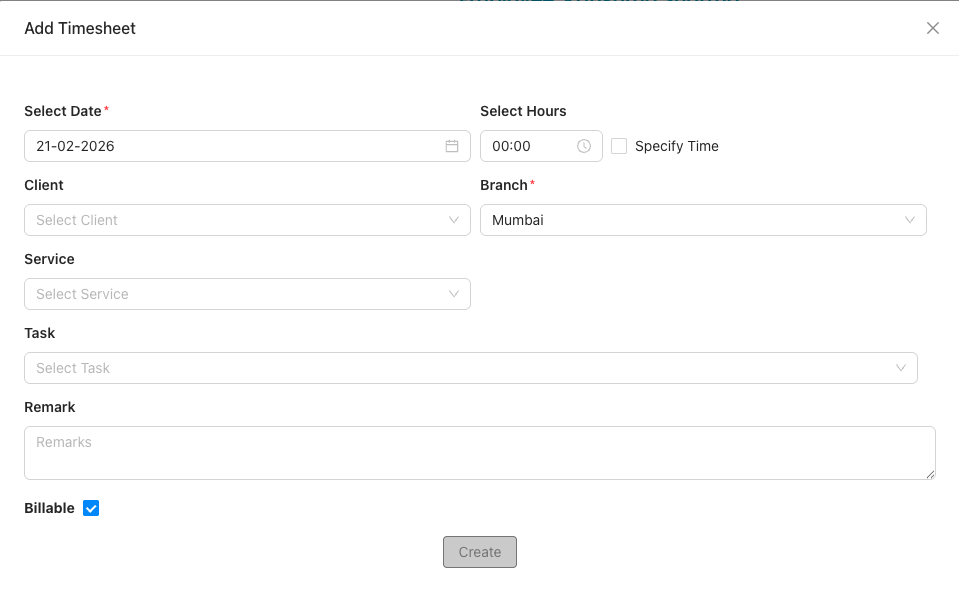Open the date picker calendar icon
This screenshot has width=959, height=603.
click(x=451, y=146)
